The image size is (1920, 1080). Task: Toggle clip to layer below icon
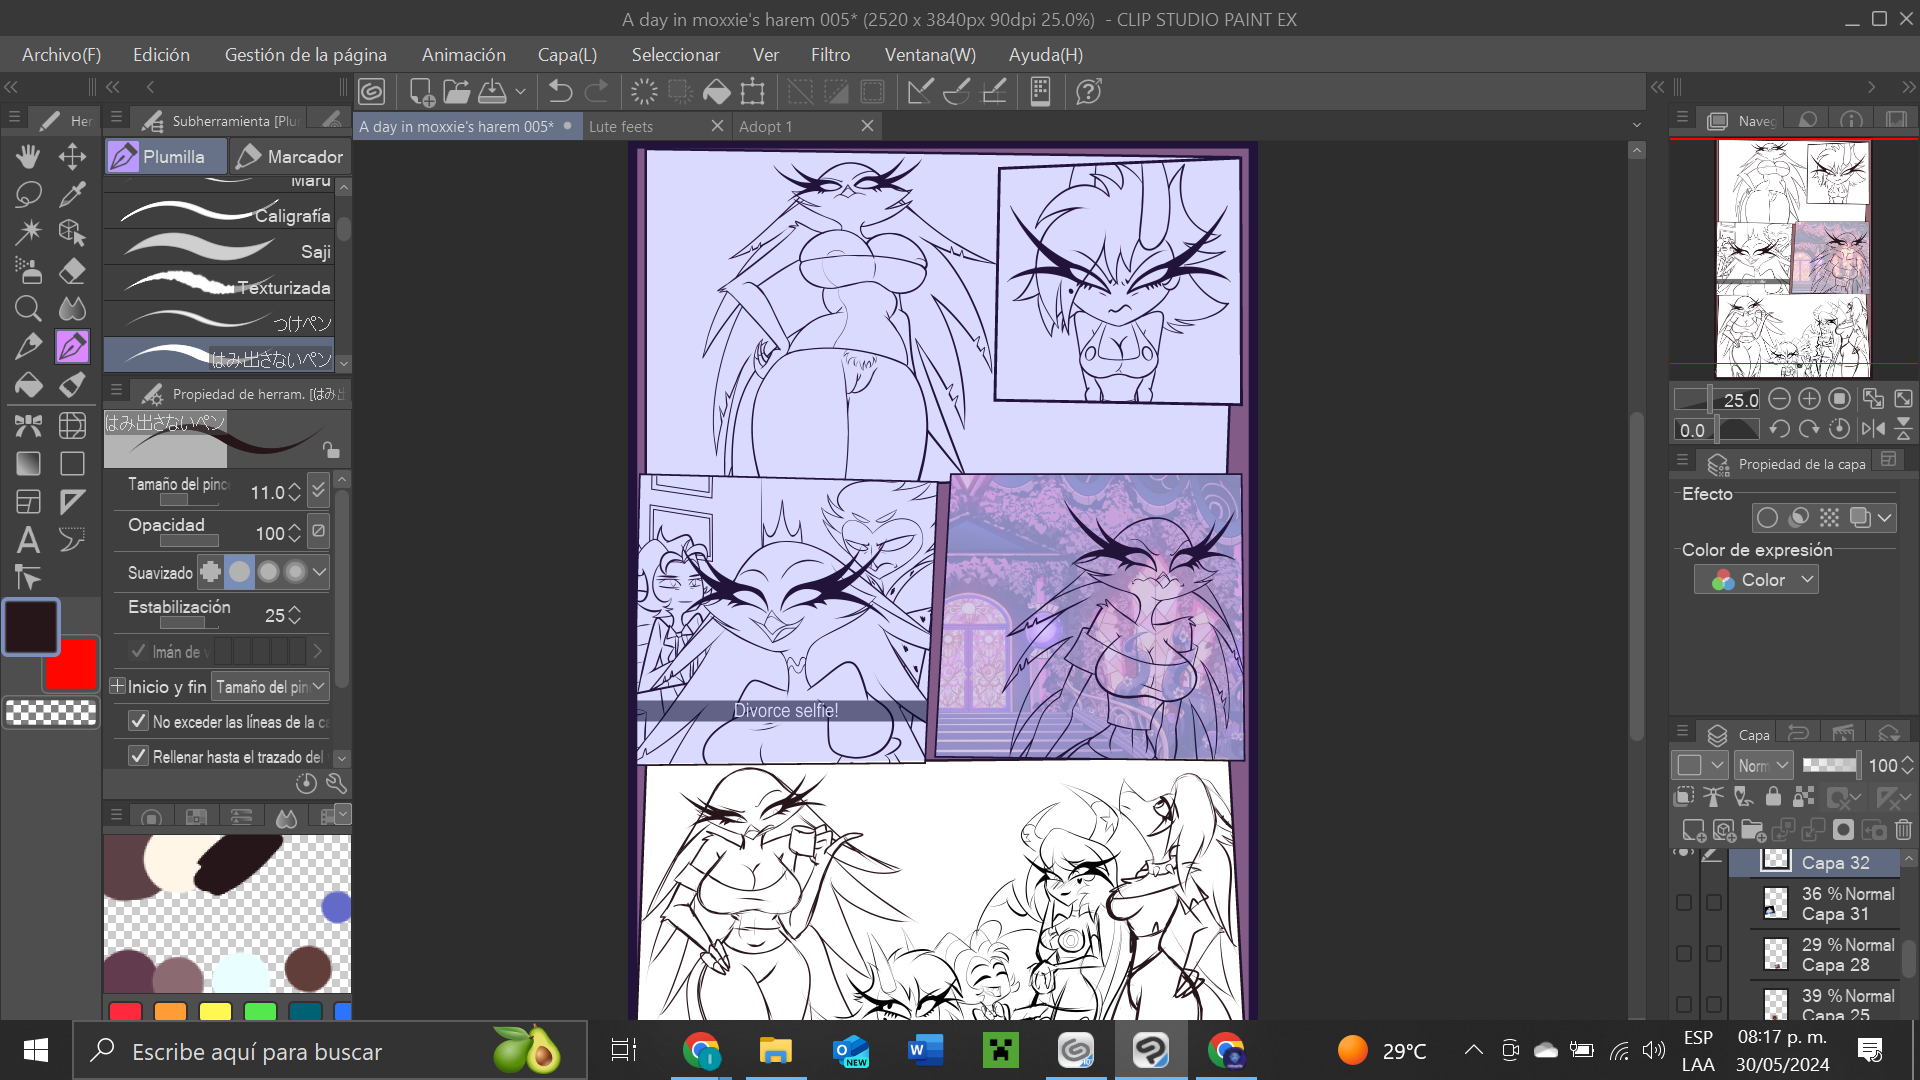coord(1684,796)
